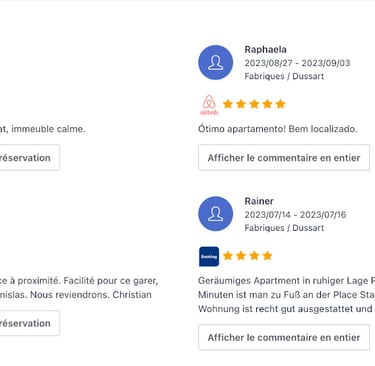
Task: Click Fabriques / Dussart under Raphaela
Action: [x=284, y=76]
